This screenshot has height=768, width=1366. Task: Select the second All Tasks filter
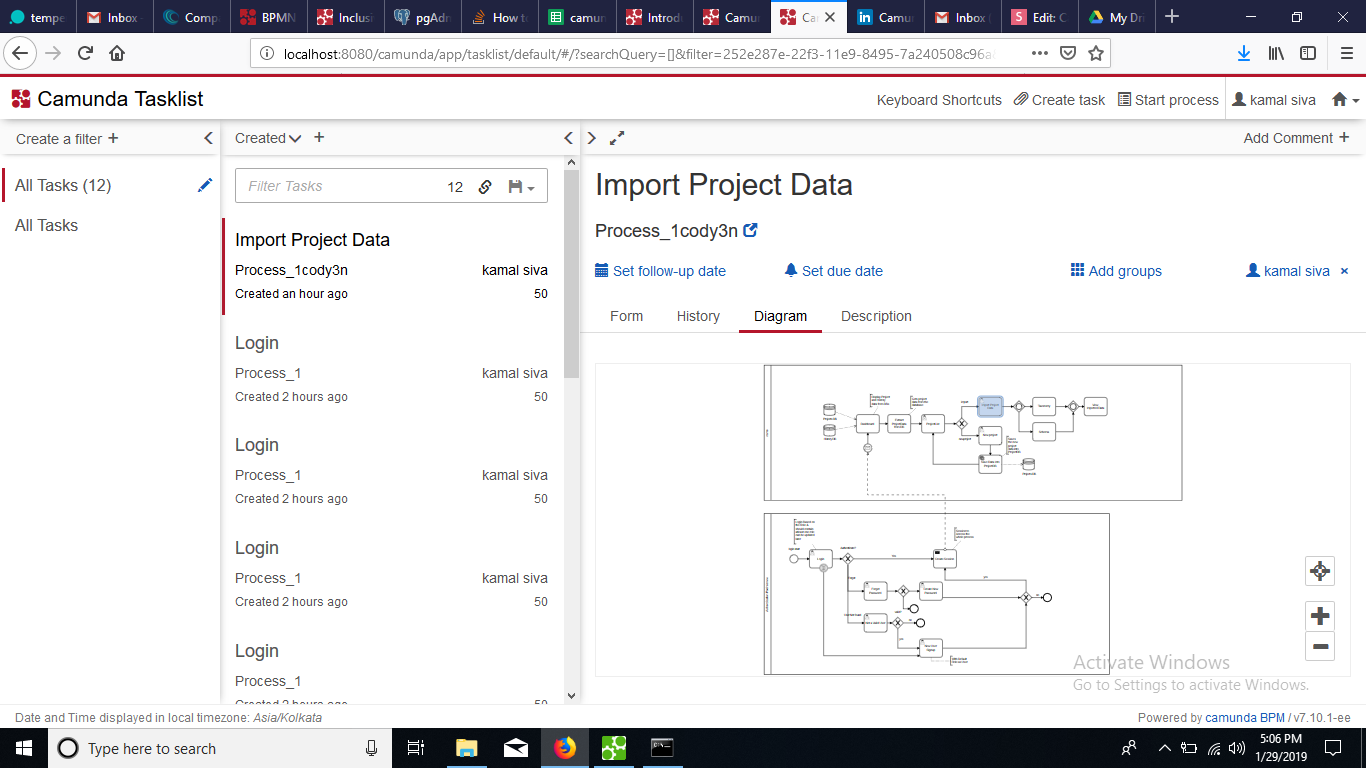click(x=46, y=225)
